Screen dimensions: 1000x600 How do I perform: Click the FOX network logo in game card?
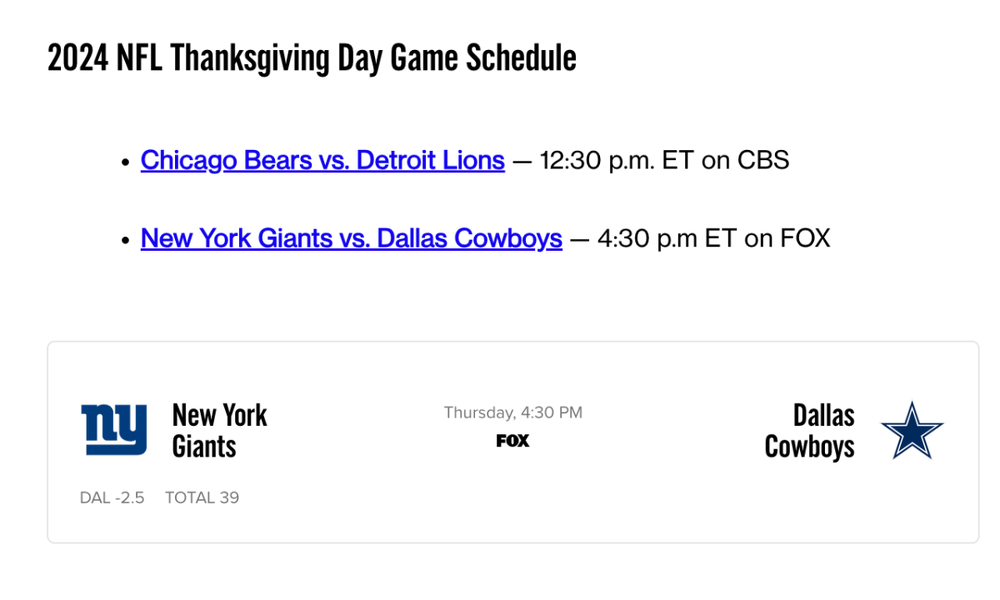[x=513, y=441]
